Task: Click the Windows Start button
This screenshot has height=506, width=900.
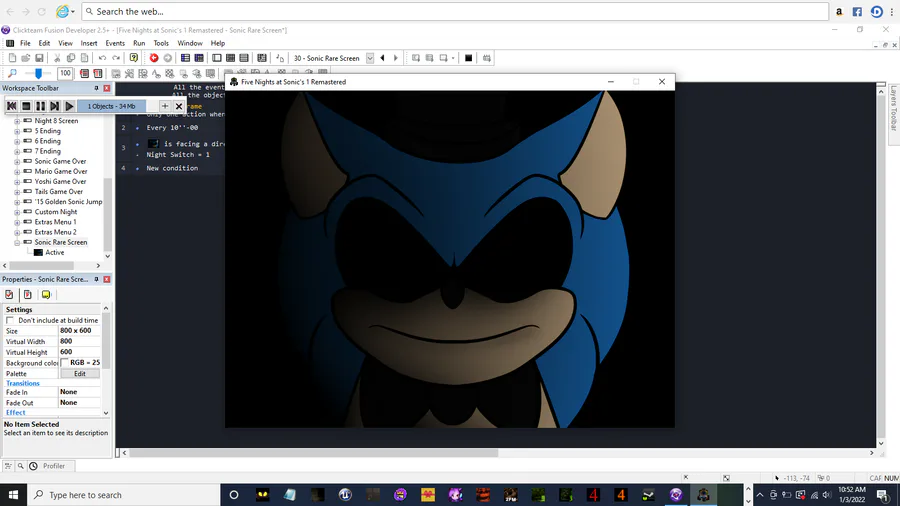Action: [x=13, y=495]
